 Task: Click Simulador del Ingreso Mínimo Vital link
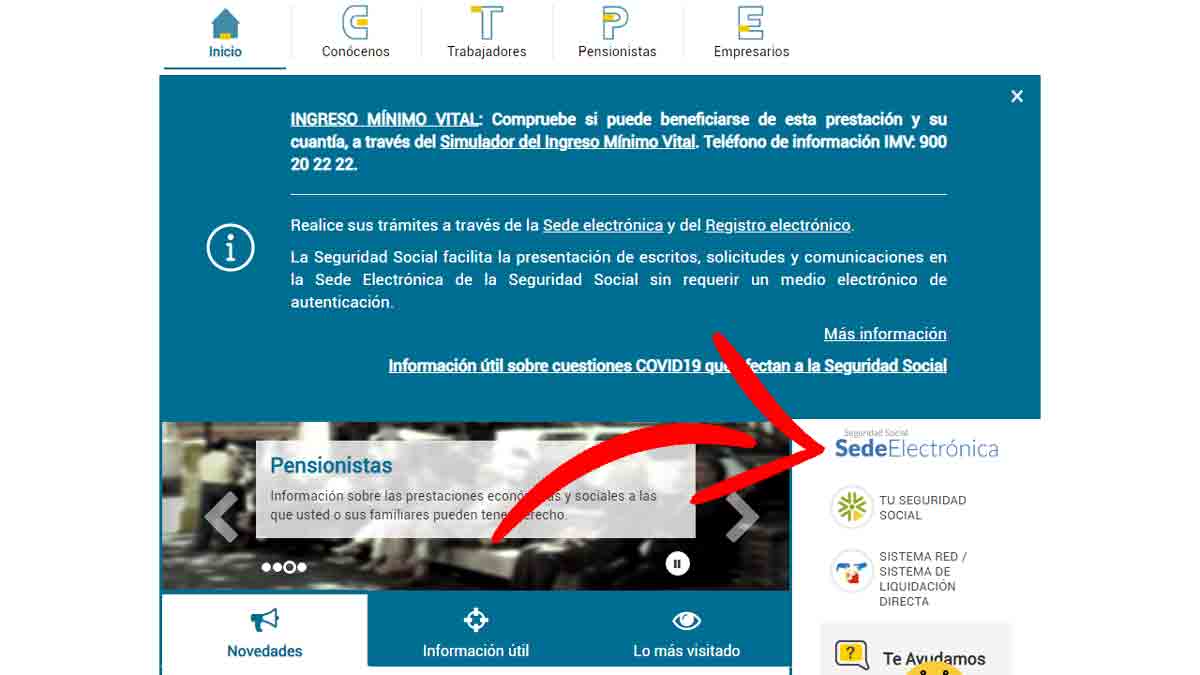567,142
